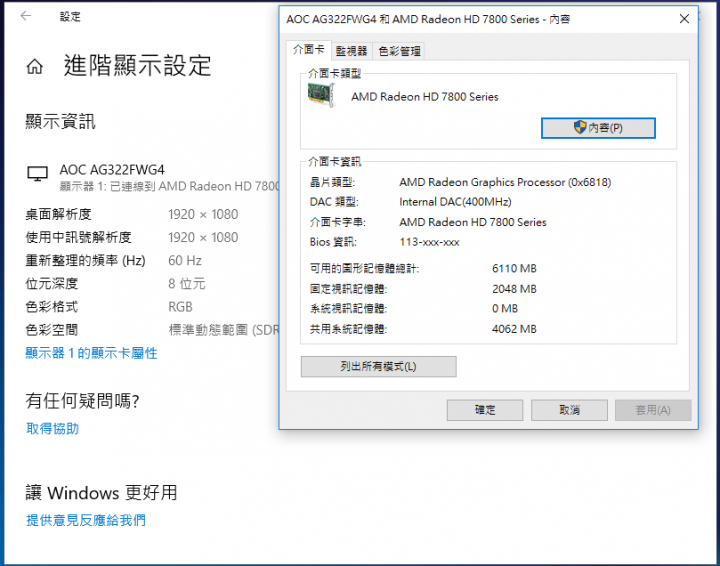The height and width of the screenshot is (566, 720).
Task: Click the 有任何疑問嗎? heading
Action: [x=82, y=401]
